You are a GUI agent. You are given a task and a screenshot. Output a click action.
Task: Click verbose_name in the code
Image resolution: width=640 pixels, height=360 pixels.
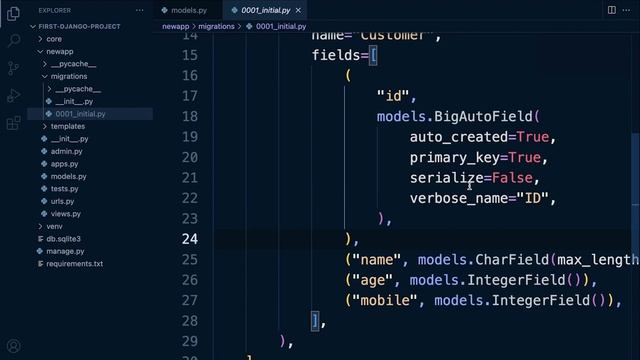(459, 199)
